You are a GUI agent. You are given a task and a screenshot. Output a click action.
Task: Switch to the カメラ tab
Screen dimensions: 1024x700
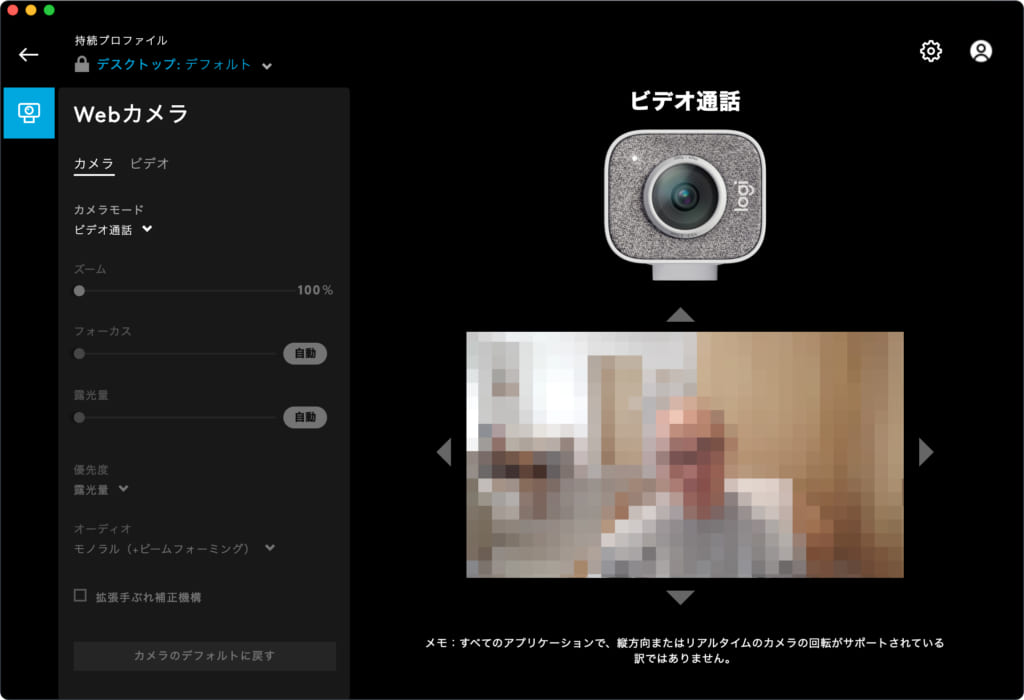93,163
